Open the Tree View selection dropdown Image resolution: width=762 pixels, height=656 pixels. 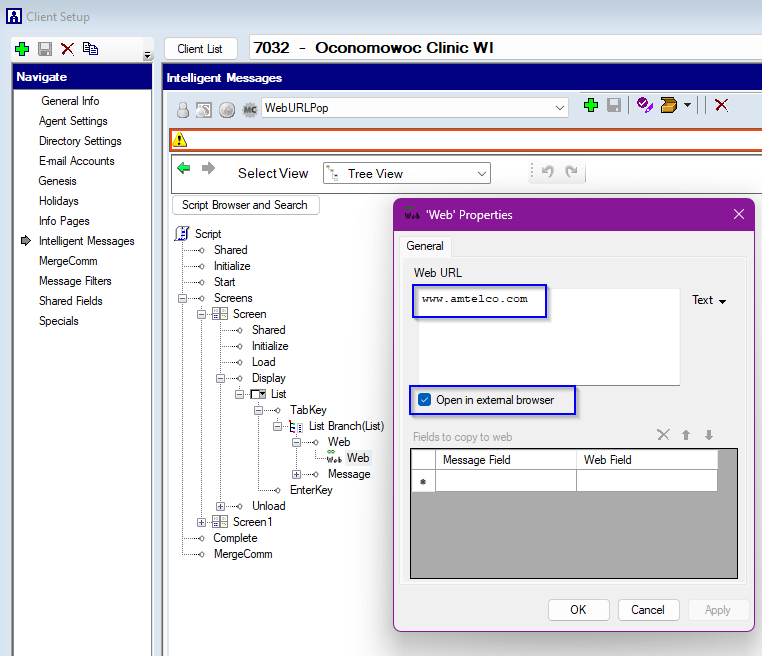click(x=482, y=173)
